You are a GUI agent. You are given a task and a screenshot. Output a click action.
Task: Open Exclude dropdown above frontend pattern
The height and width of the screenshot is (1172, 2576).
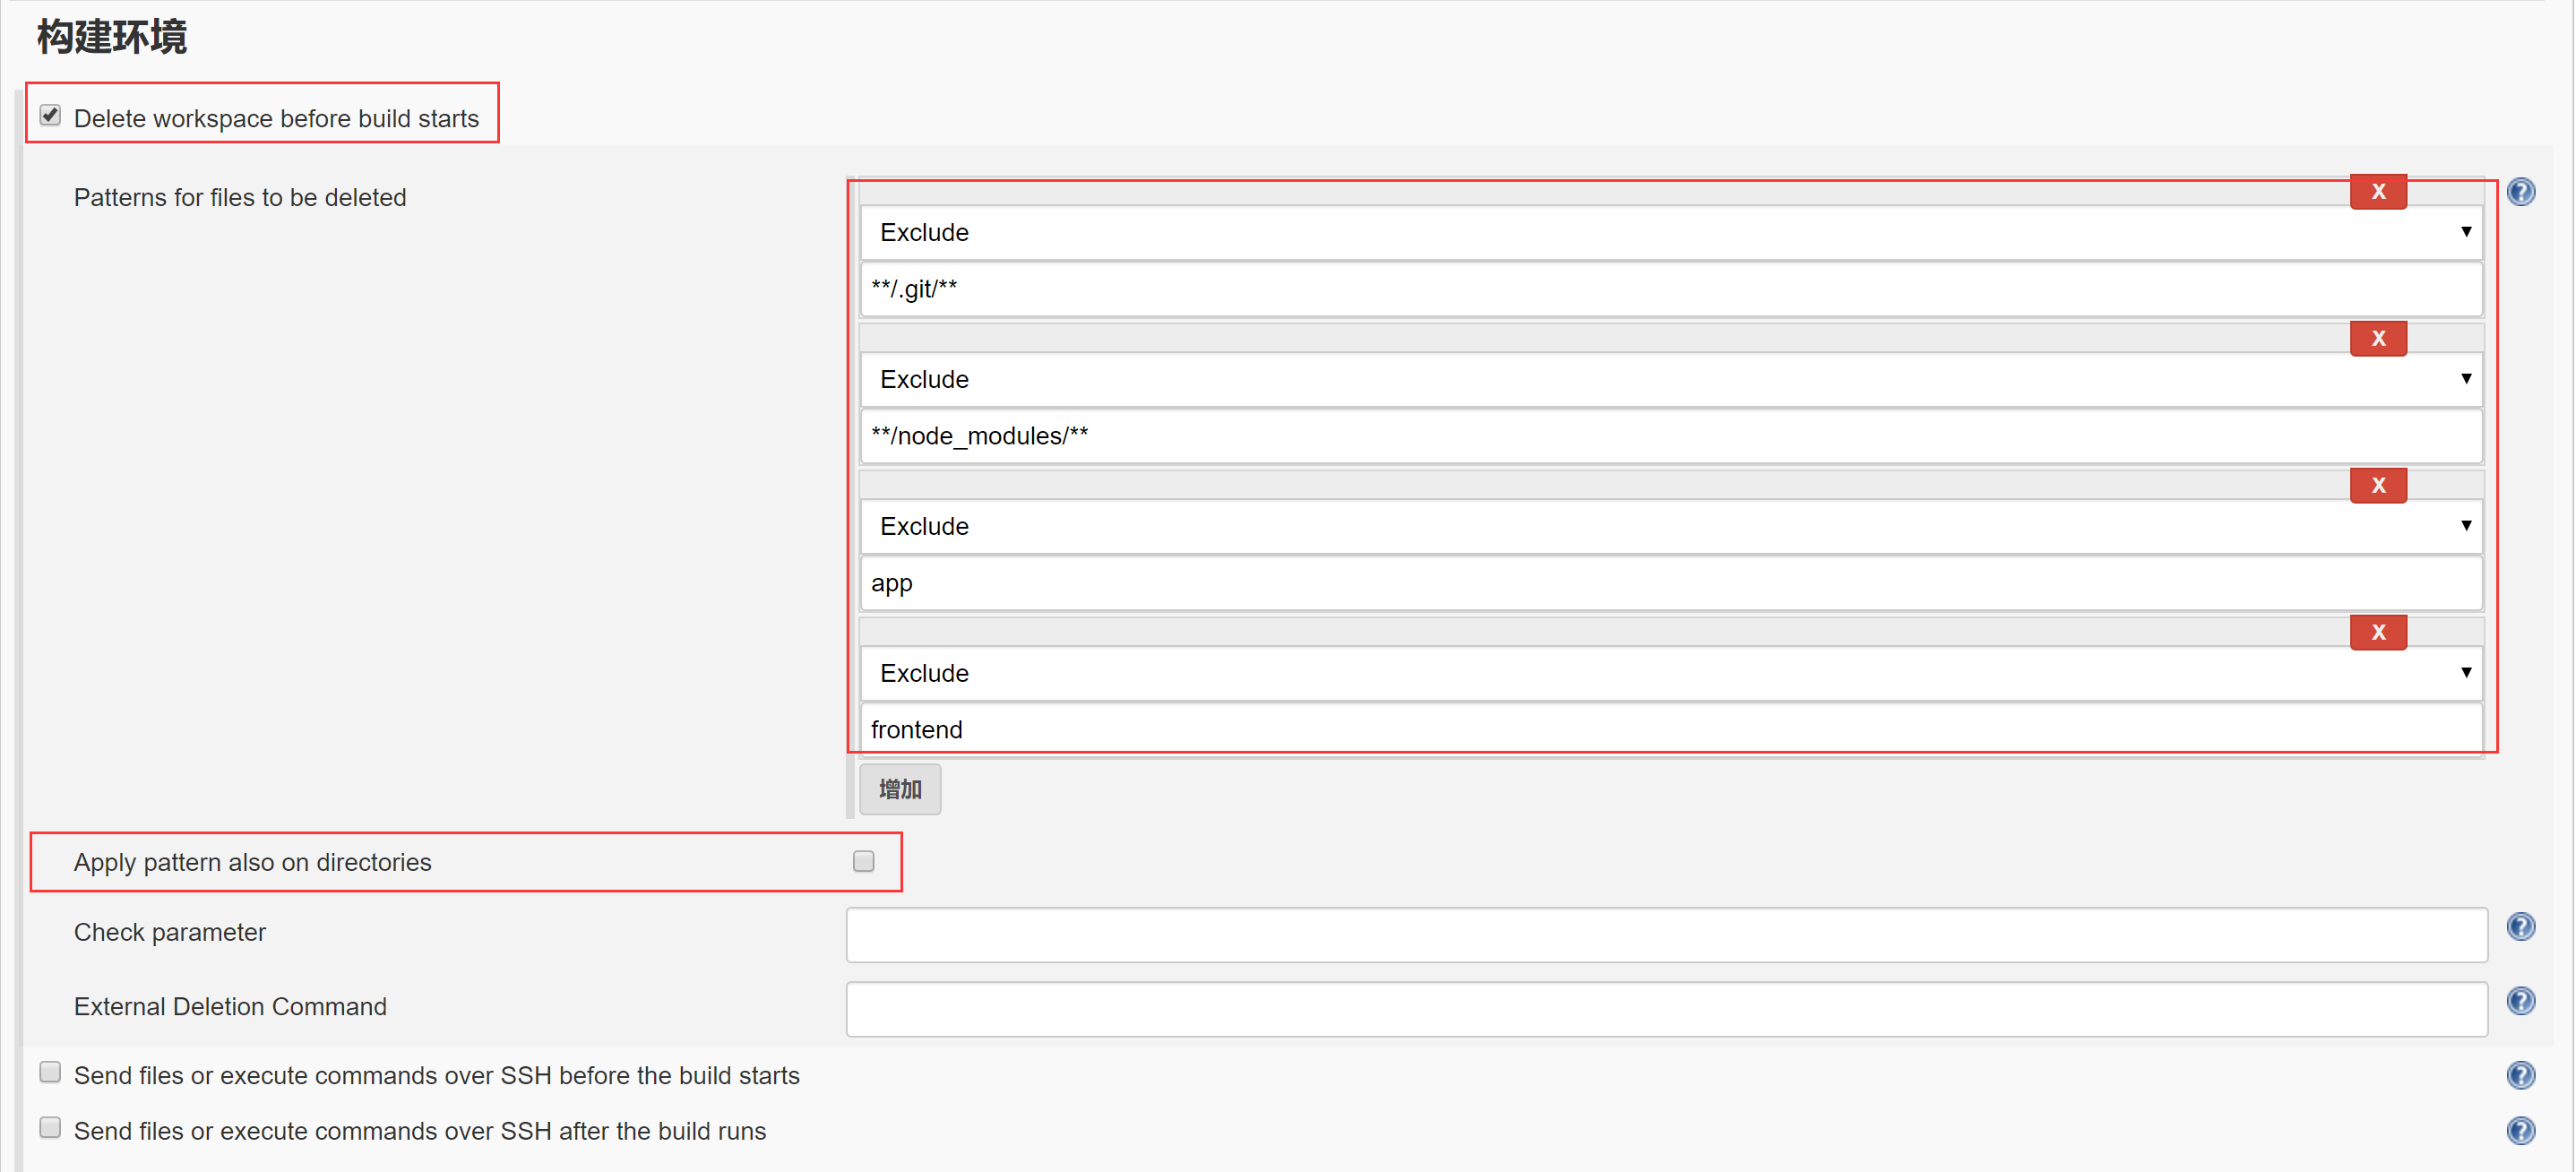[x=1670, y=674]
